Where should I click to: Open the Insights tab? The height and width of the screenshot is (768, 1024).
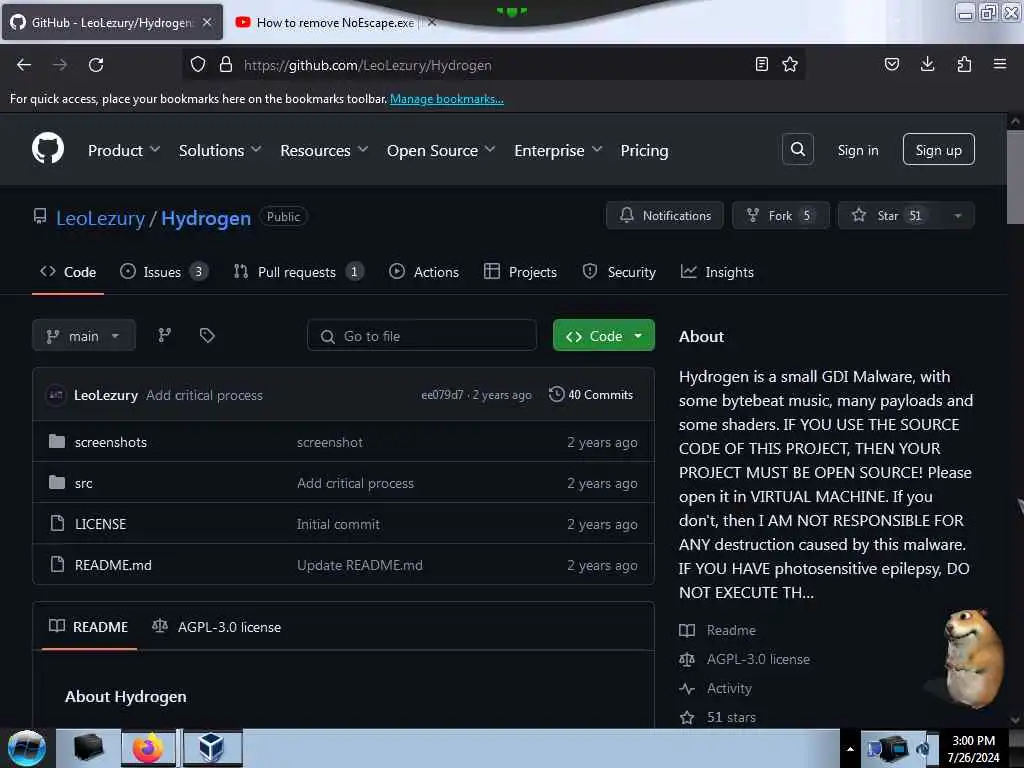717,272
